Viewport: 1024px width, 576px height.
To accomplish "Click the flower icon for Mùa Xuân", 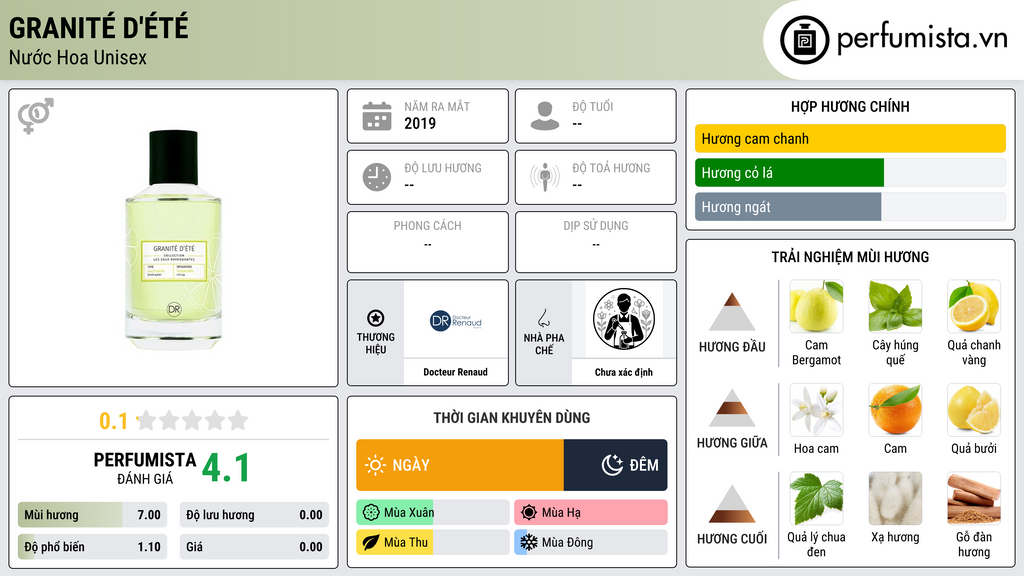I will 371,513.
